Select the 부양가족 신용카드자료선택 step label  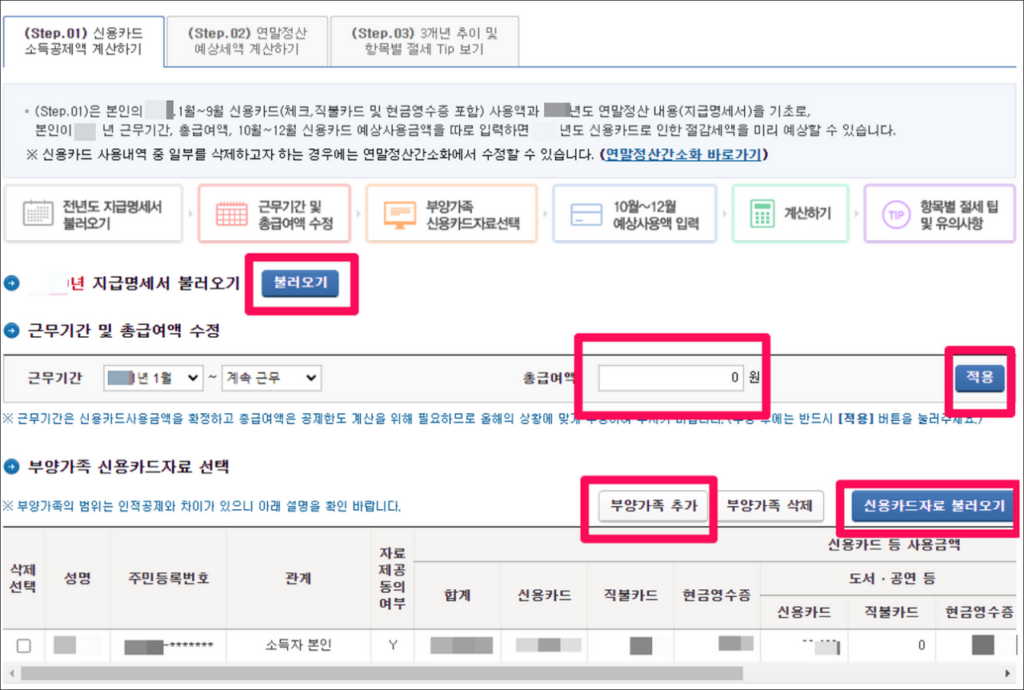pyautogui.click(x=473, y=215)
